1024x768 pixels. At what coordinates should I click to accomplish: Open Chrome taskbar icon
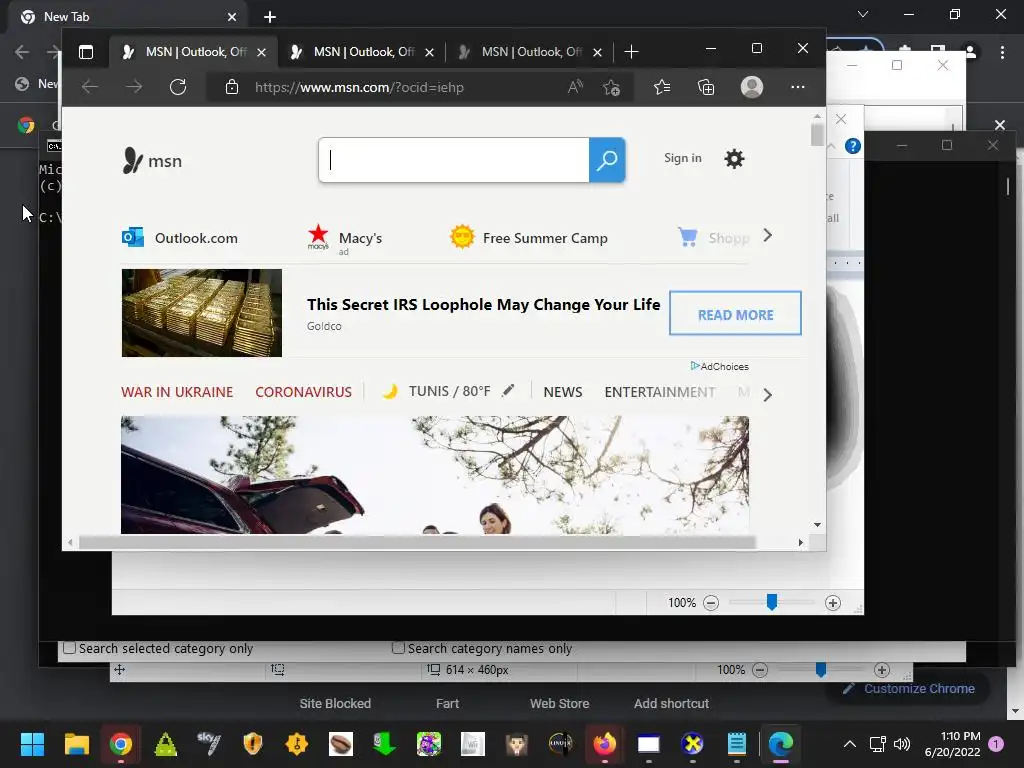(121, 744)
